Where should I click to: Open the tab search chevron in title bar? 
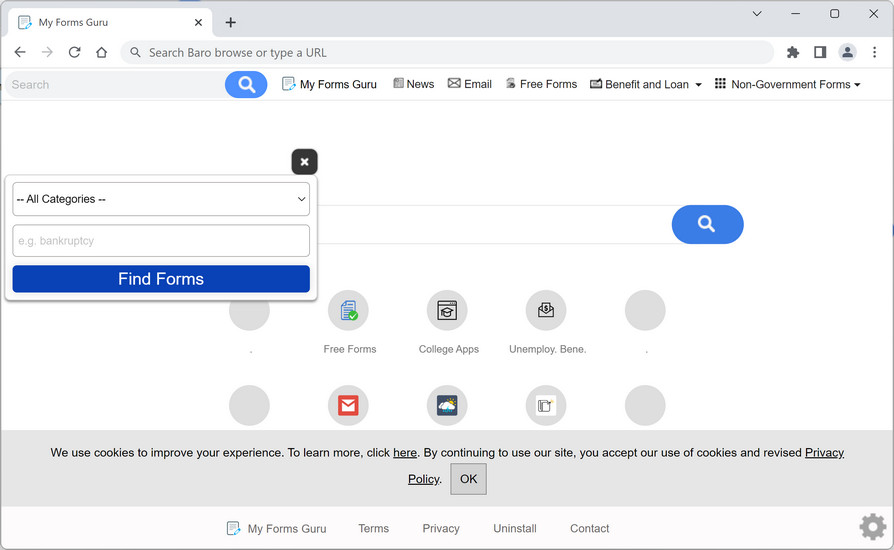coord(757,14)
